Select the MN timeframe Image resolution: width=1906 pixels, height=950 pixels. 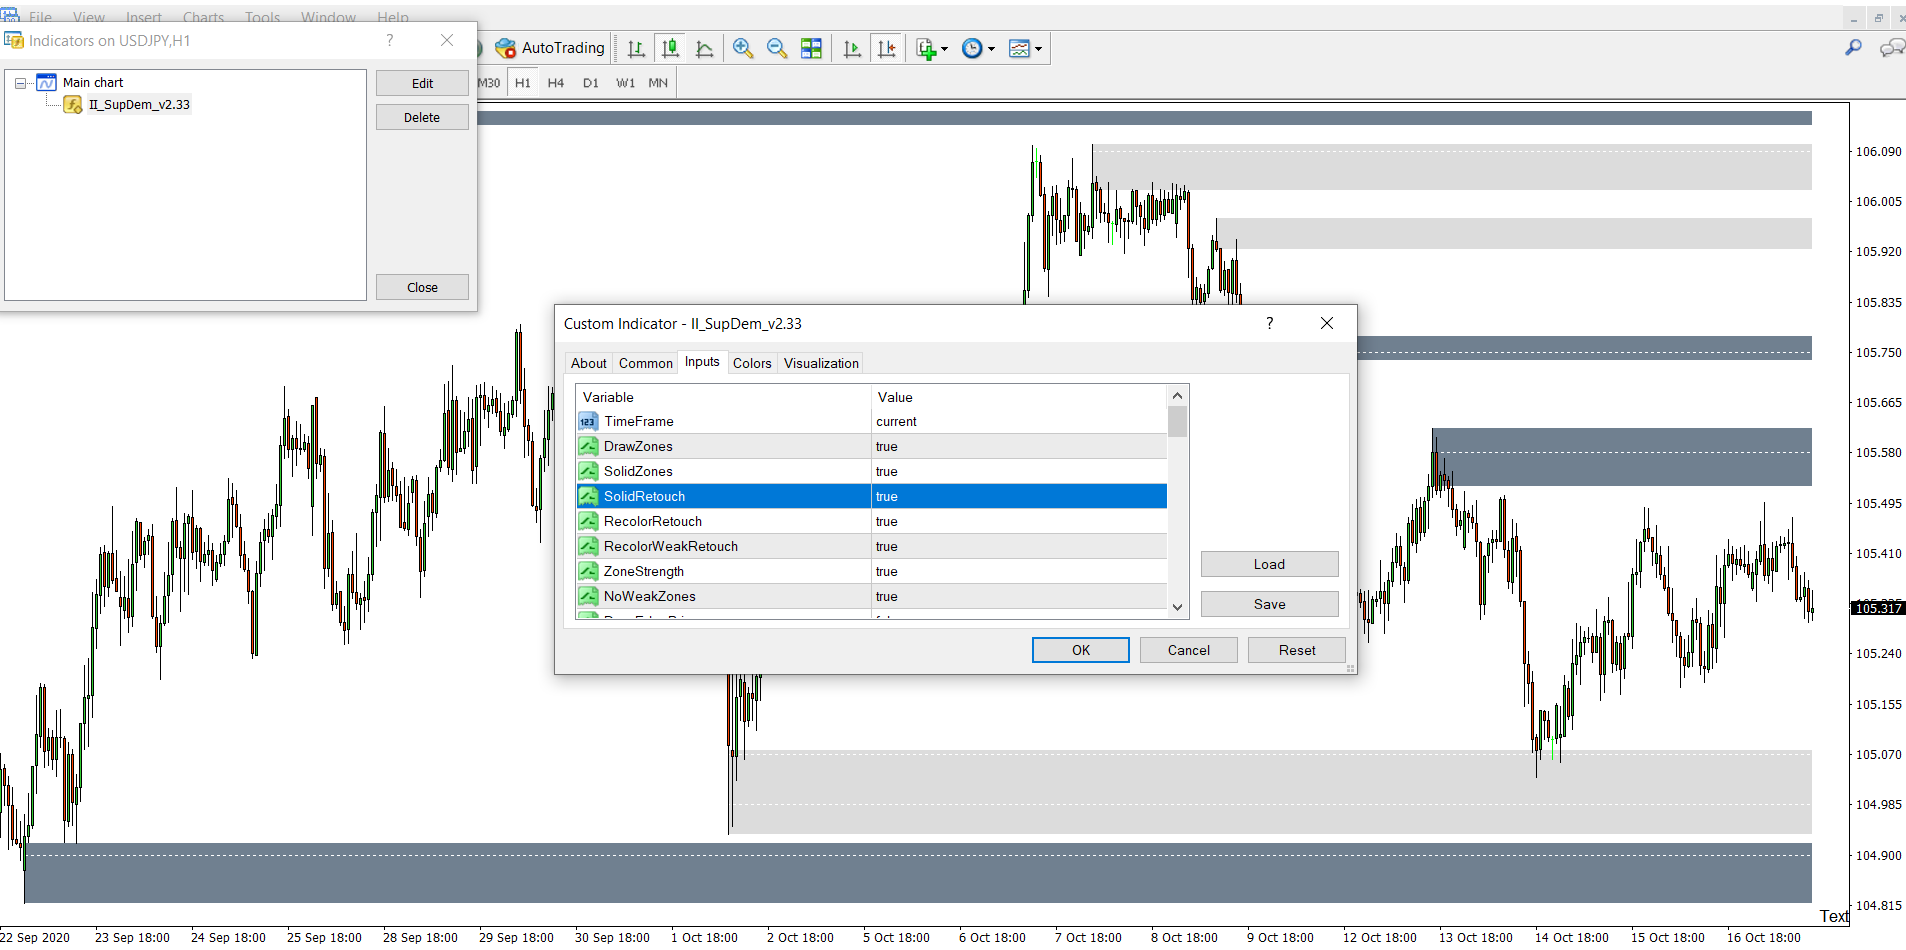tap(658, 83)
